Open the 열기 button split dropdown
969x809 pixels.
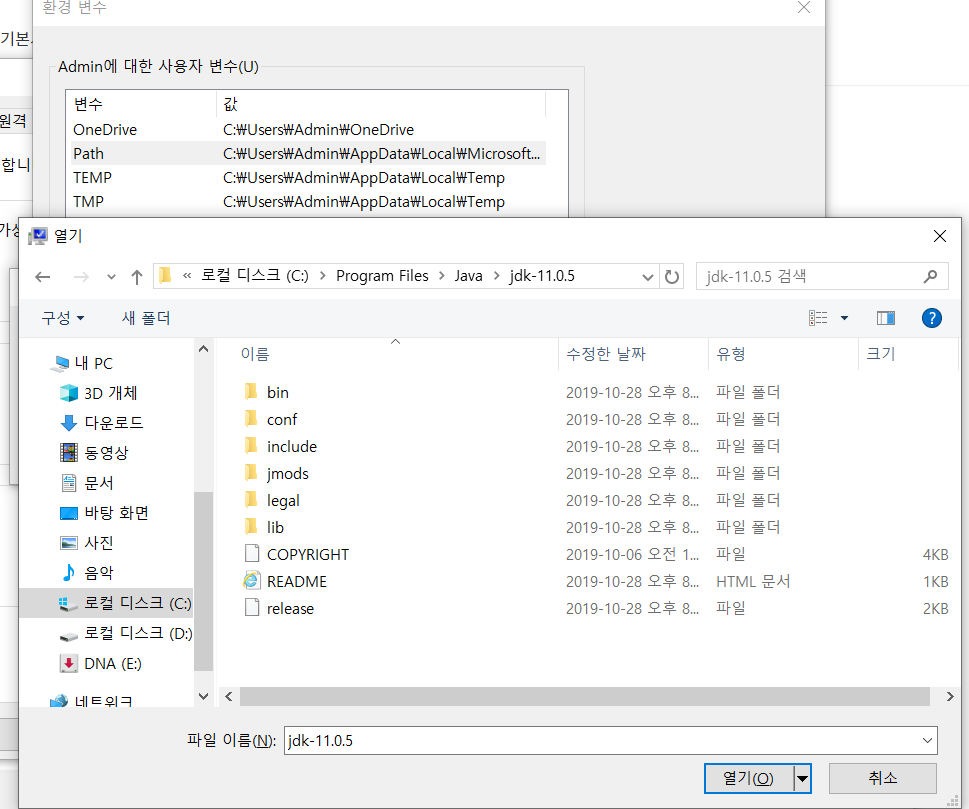point(802,778)
